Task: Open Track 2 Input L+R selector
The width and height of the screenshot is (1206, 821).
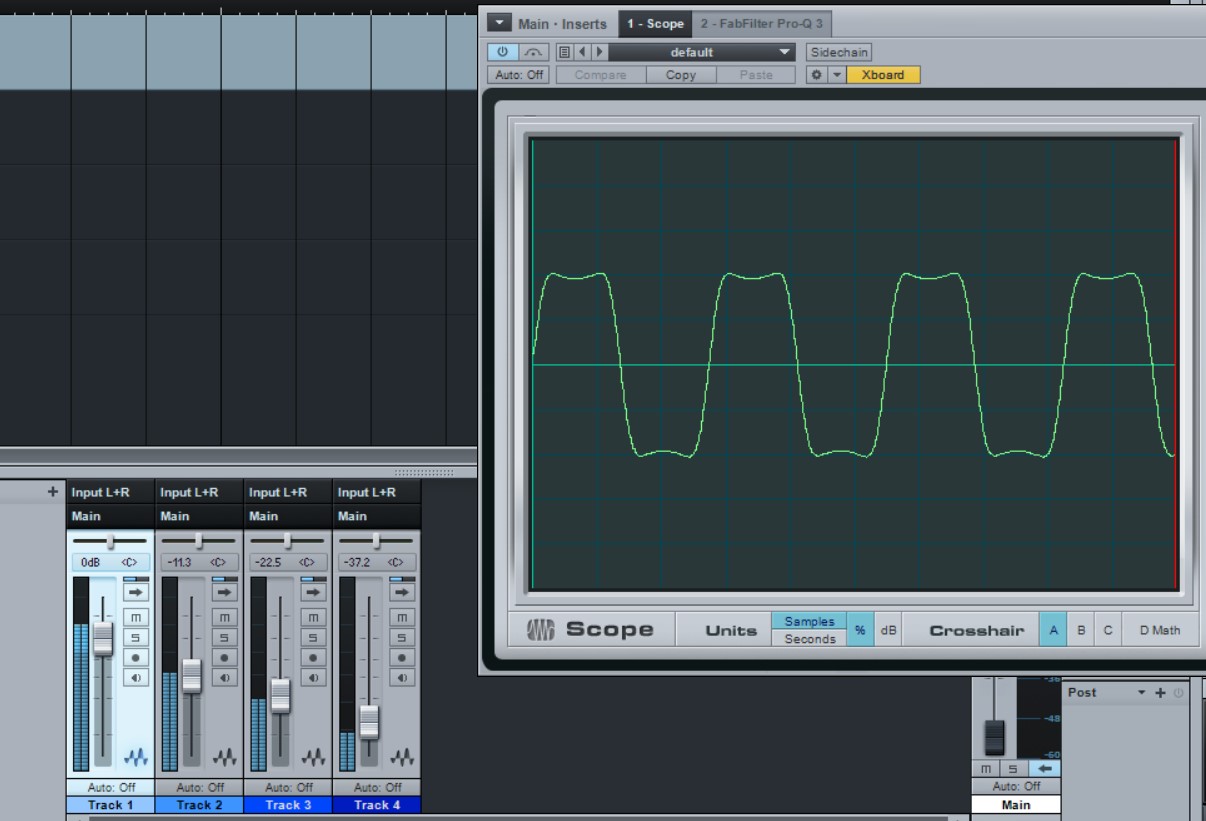Action: 199,492
